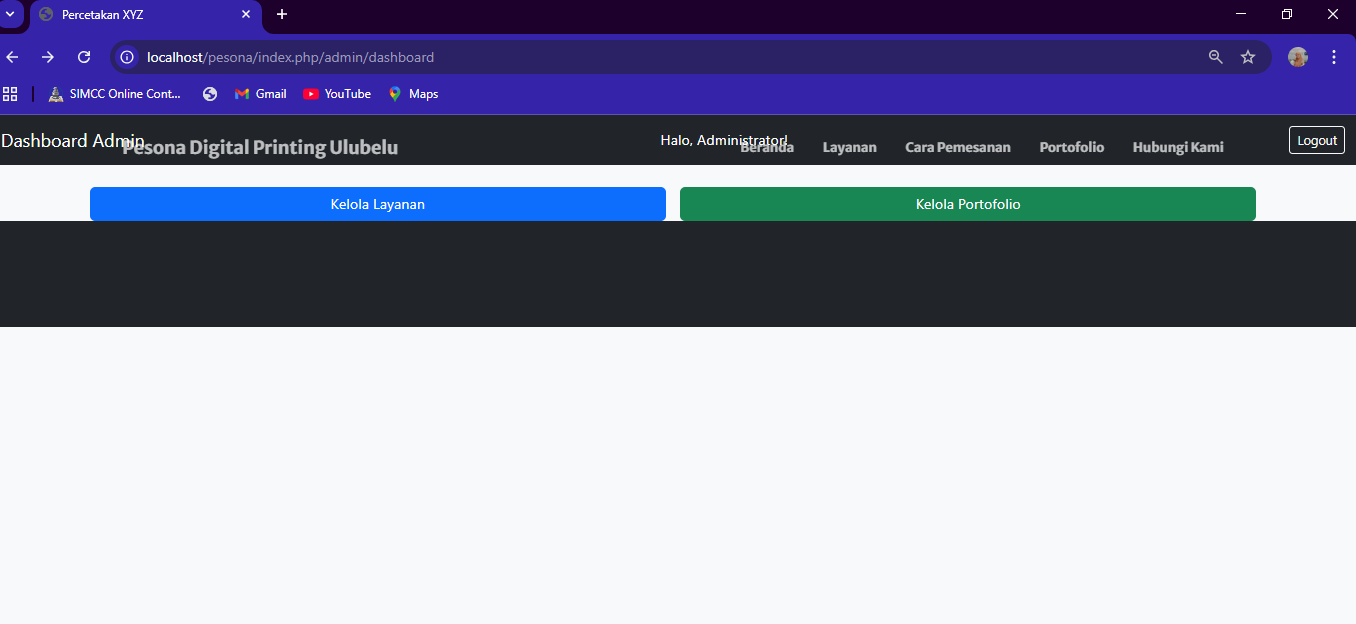Expand the tab search dropdown arrow
The height and width of the screenshot is (624, 1356).
pos(10,14)
